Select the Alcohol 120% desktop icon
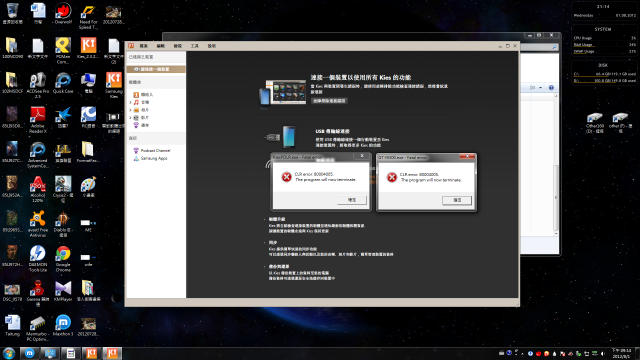The image size is (640, 360). pyautogui.click(x=38, y=189)
